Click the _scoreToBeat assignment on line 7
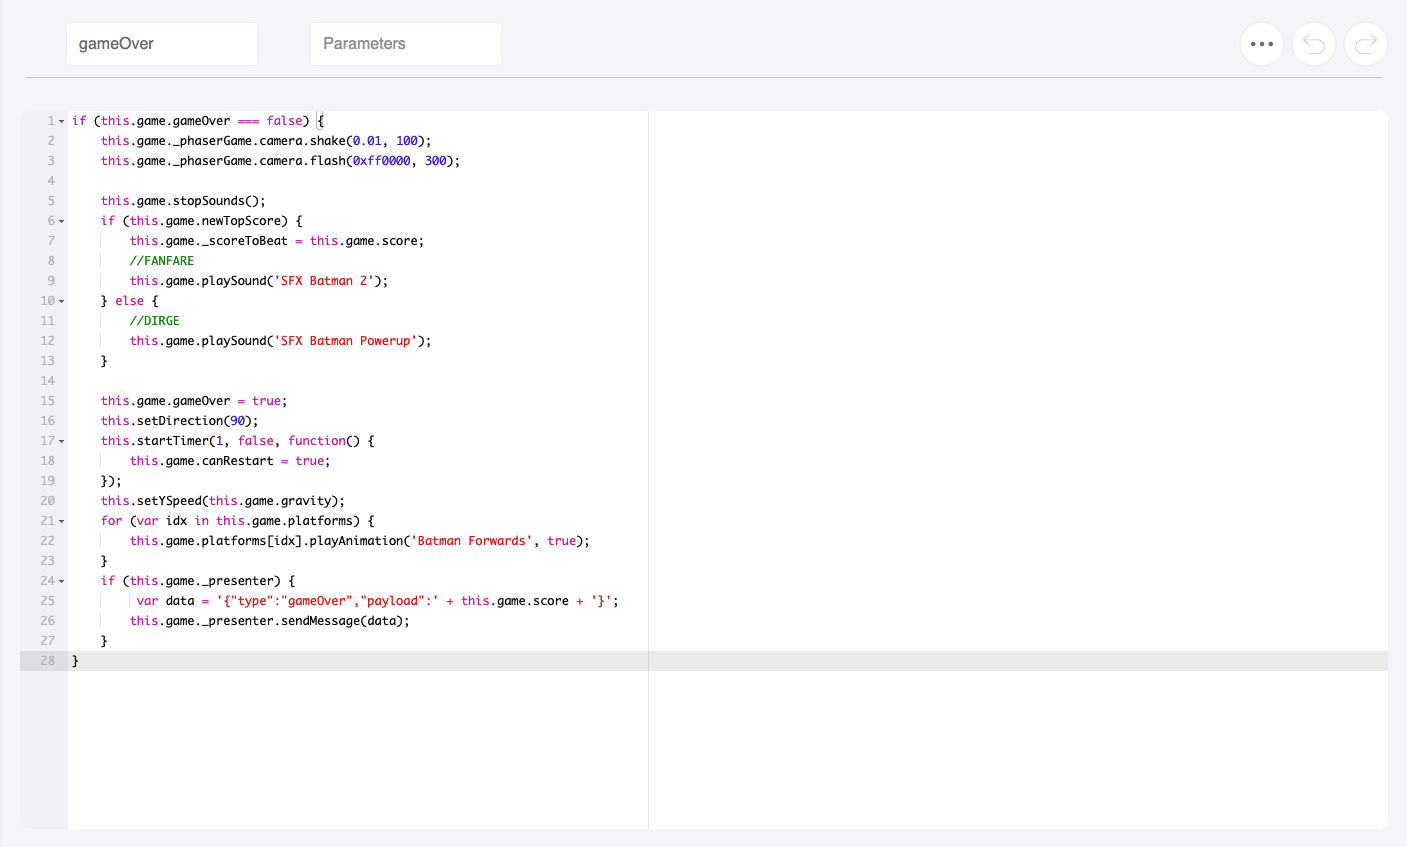Screen dimensions: 1407x847 pyautogui.click(x=277, y=241)
